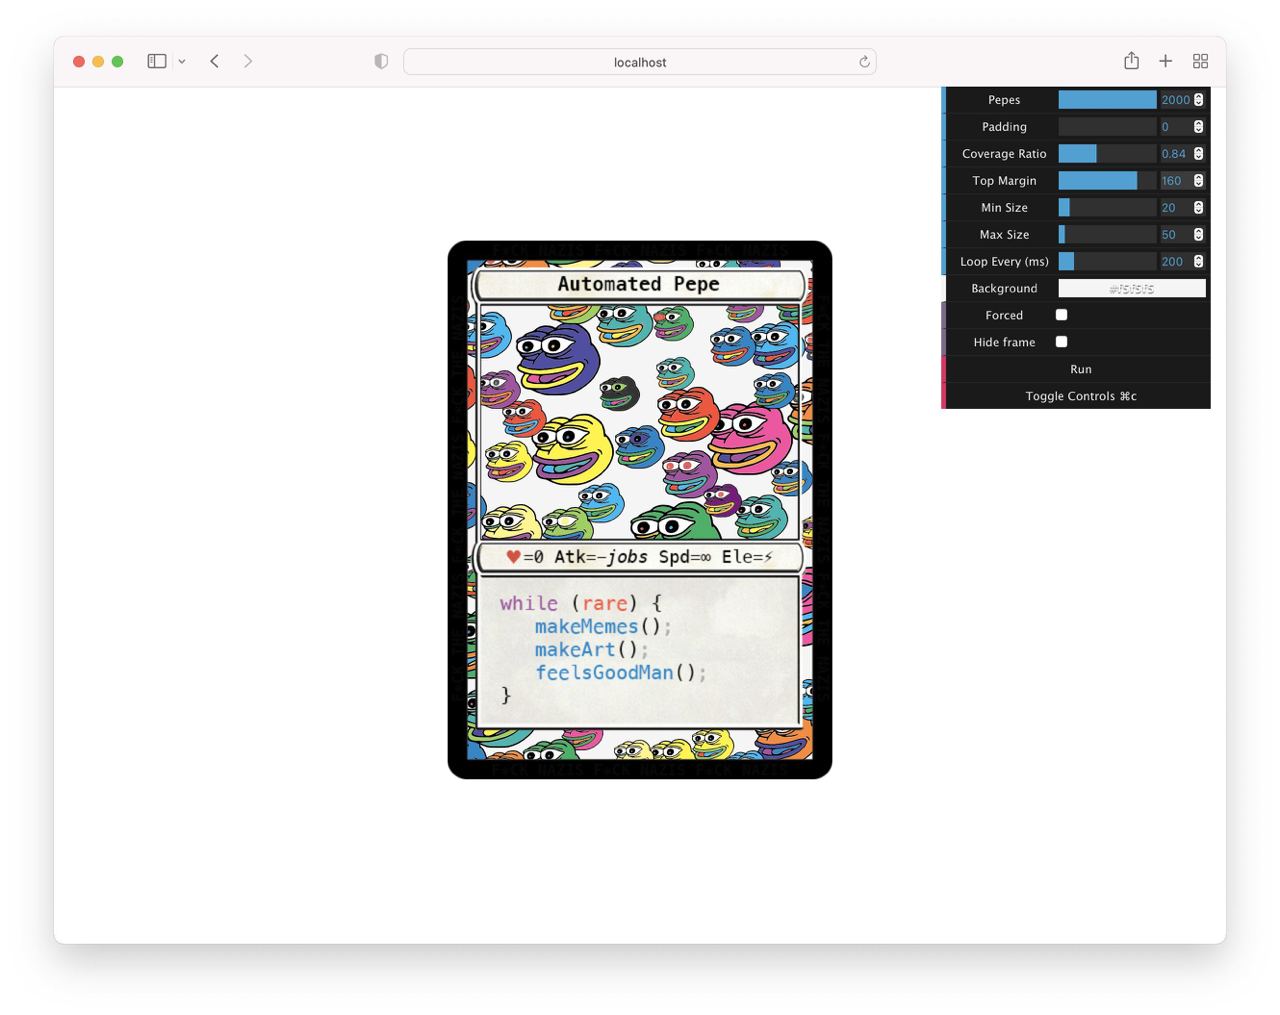
Task: Adjust the Min Size slider
Action: 1107,208
